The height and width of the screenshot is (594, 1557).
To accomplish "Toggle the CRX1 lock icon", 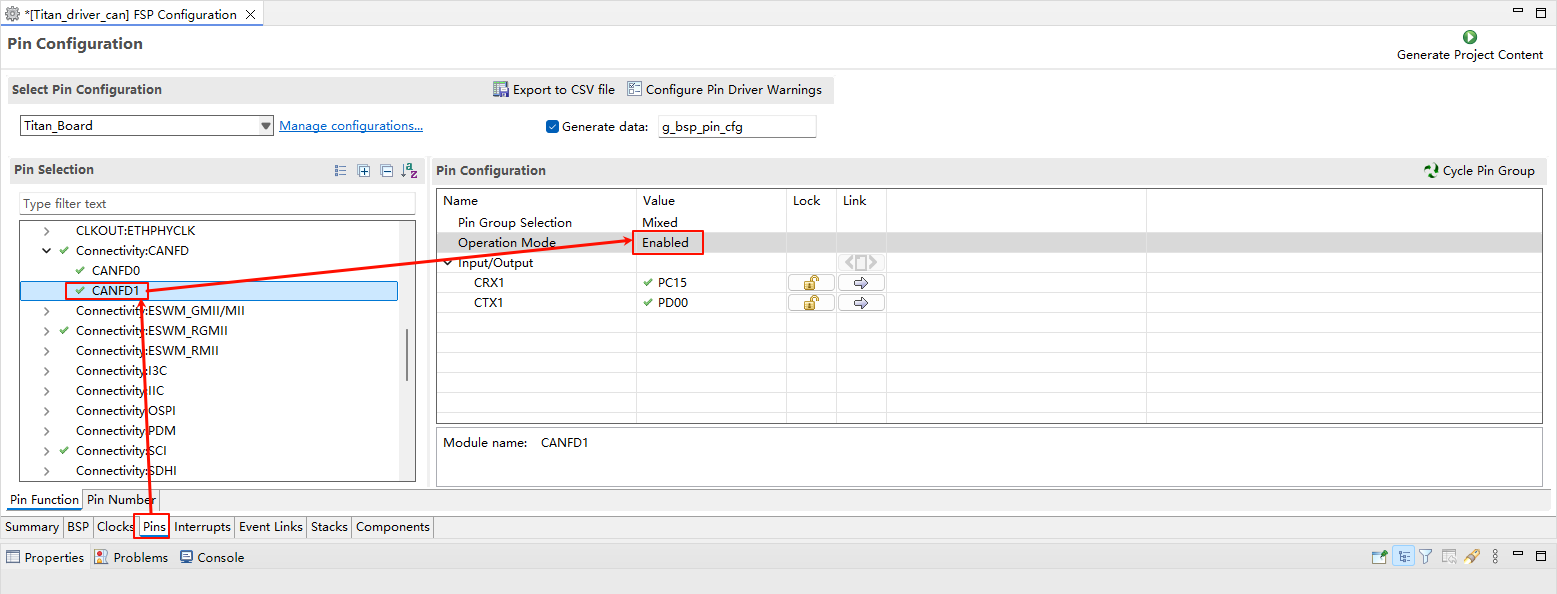I will [x=811, y=283].
